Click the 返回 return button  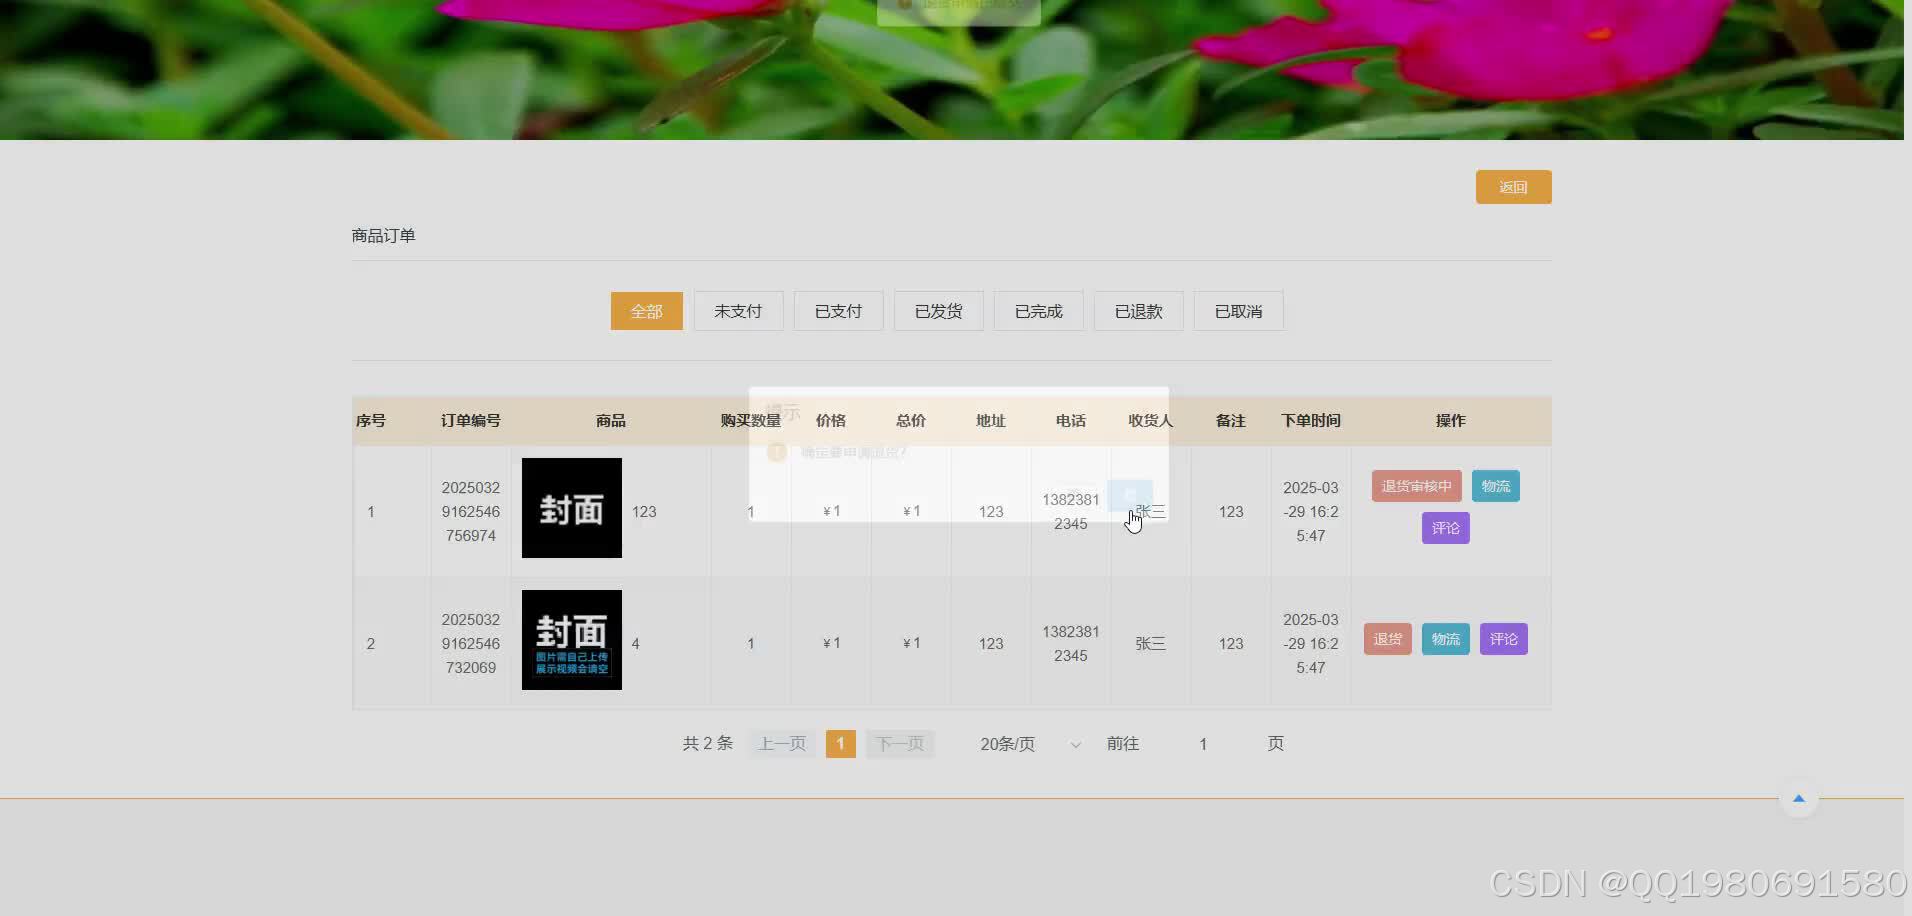click(1513, 187)
